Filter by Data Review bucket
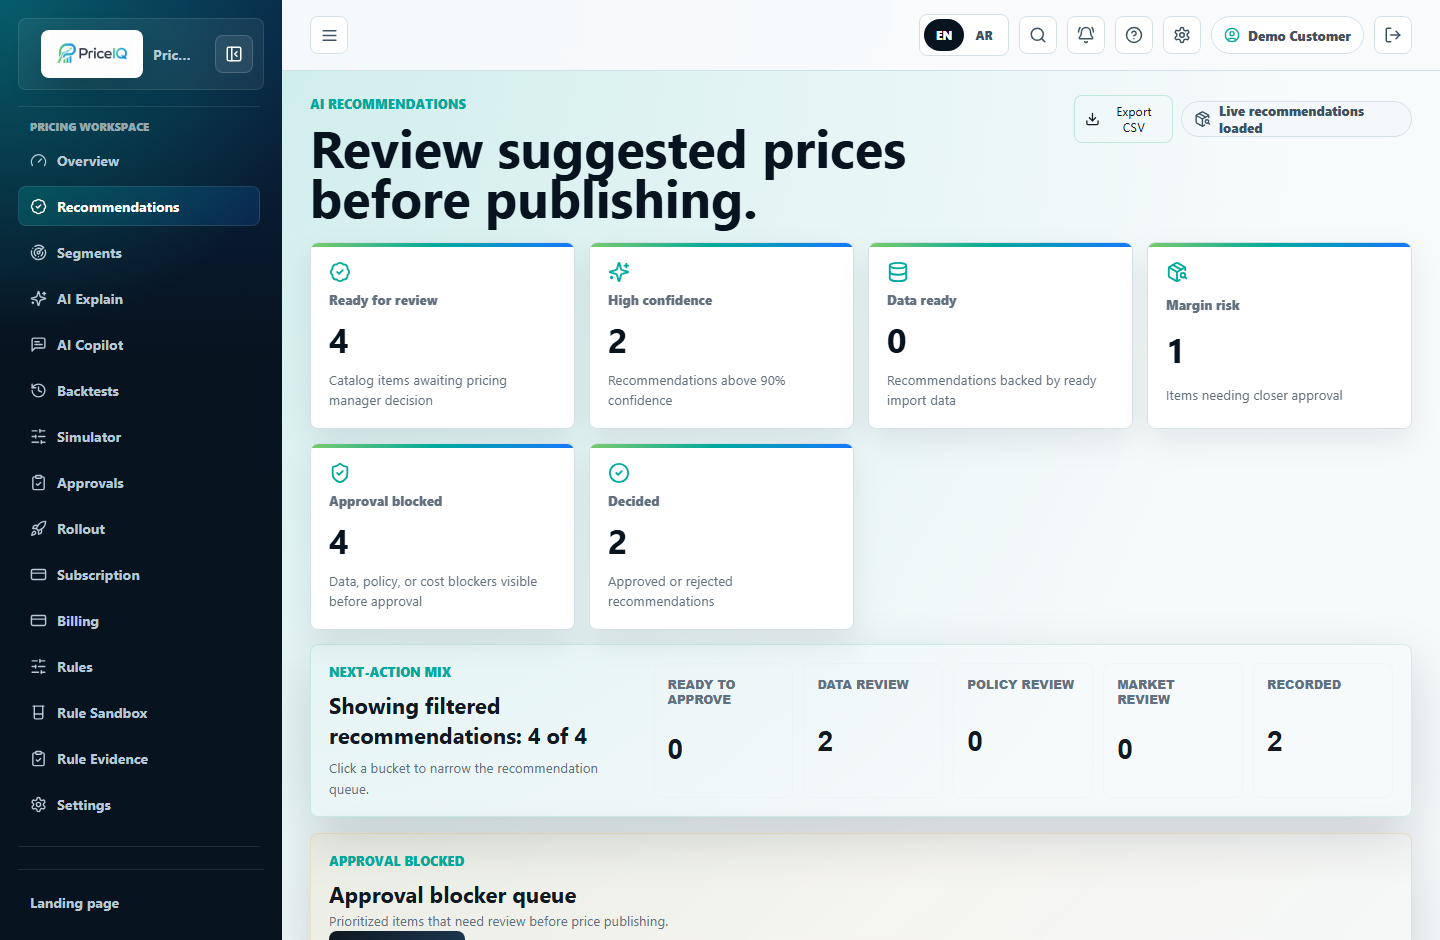The image size is (1440, 940). click(x=873, y=730)
